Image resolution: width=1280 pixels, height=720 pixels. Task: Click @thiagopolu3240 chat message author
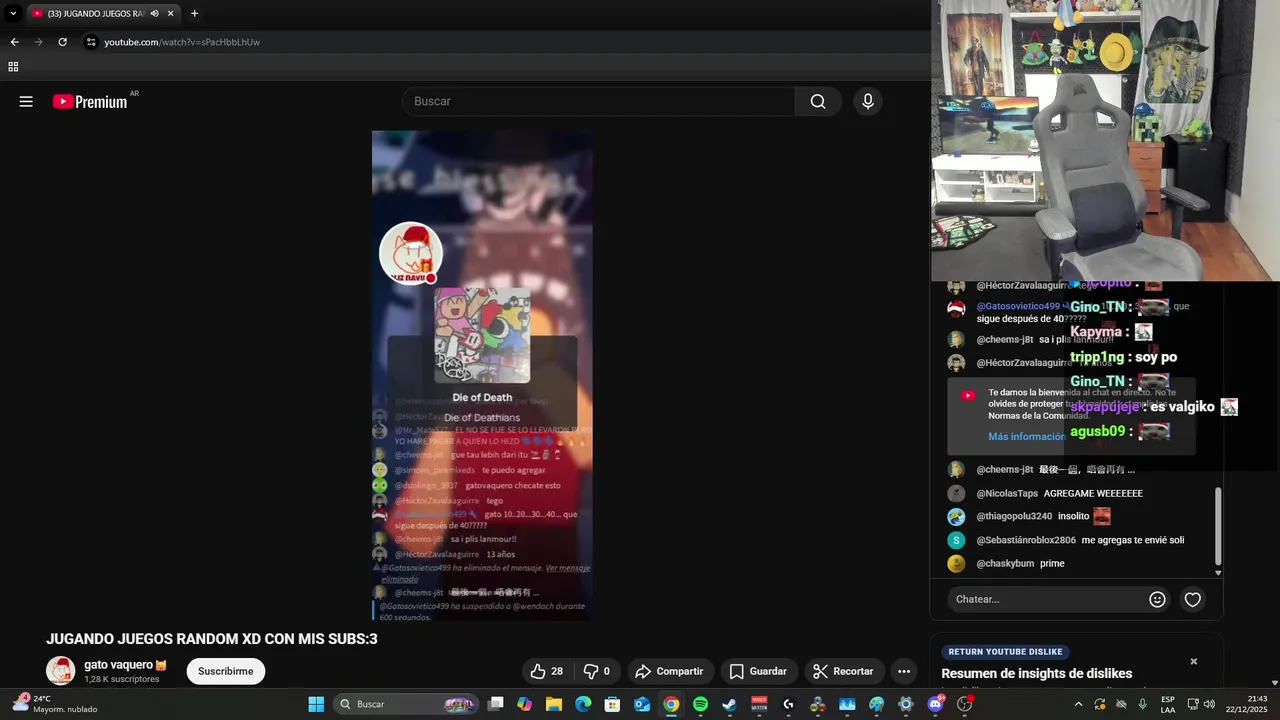[x=1014, y=516]
